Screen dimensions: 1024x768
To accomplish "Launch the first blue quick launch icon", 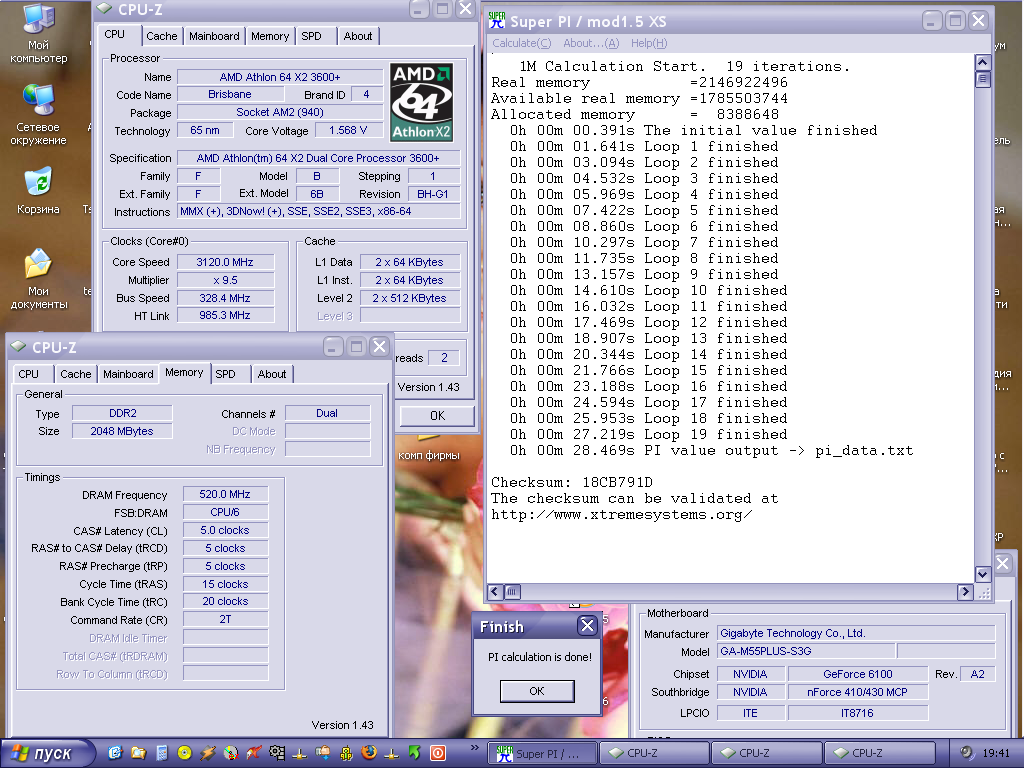I will 115,753.
